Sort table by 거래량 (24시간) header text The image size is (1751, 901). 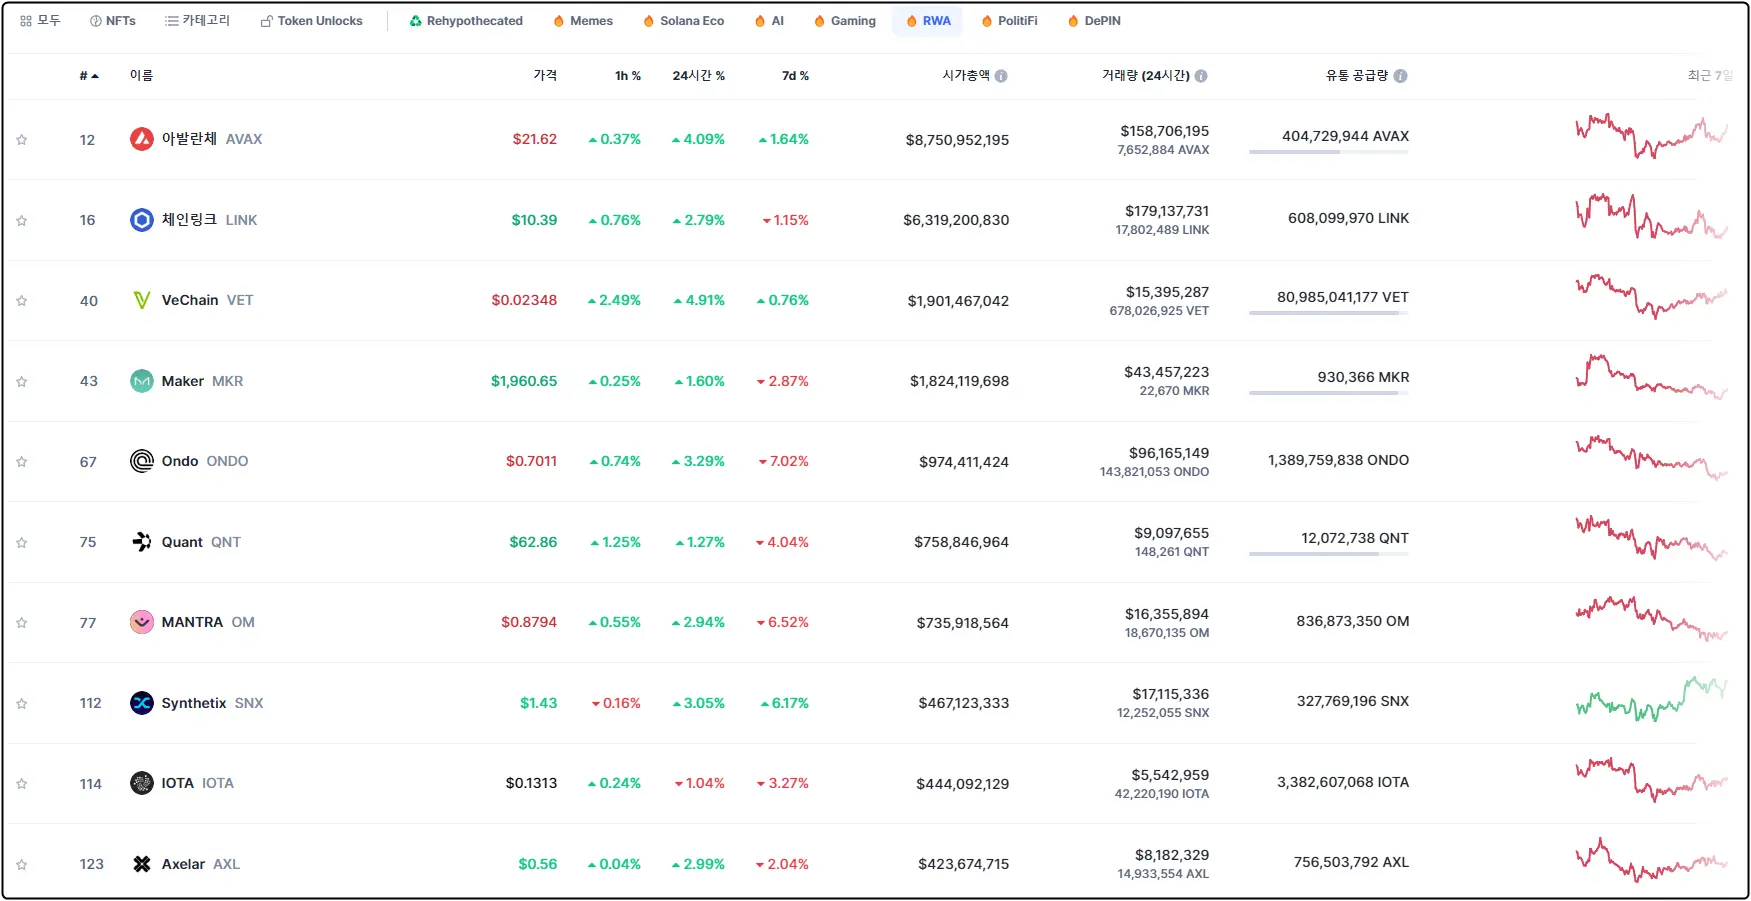(x=1146, y=76)
